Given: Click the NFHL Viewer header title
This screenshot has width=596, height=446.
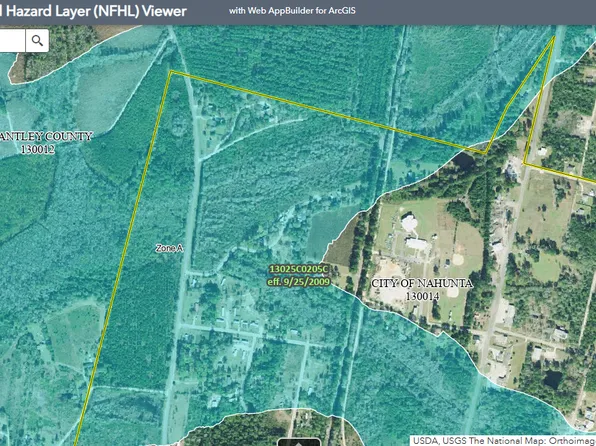Looking at the screenshot, I should [x=93, y=11].
